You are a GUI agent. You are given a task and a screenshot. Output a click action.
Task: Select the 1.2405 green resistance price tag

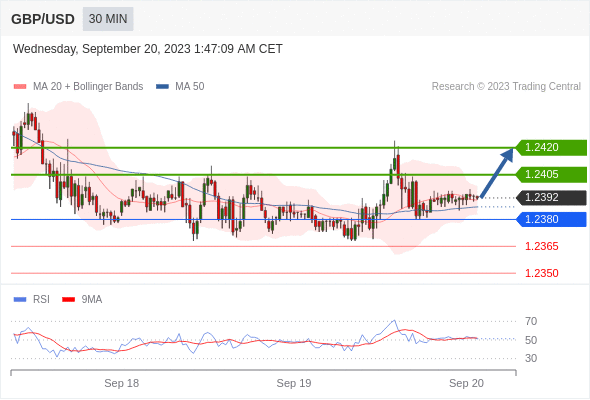[x=551, y=174]
